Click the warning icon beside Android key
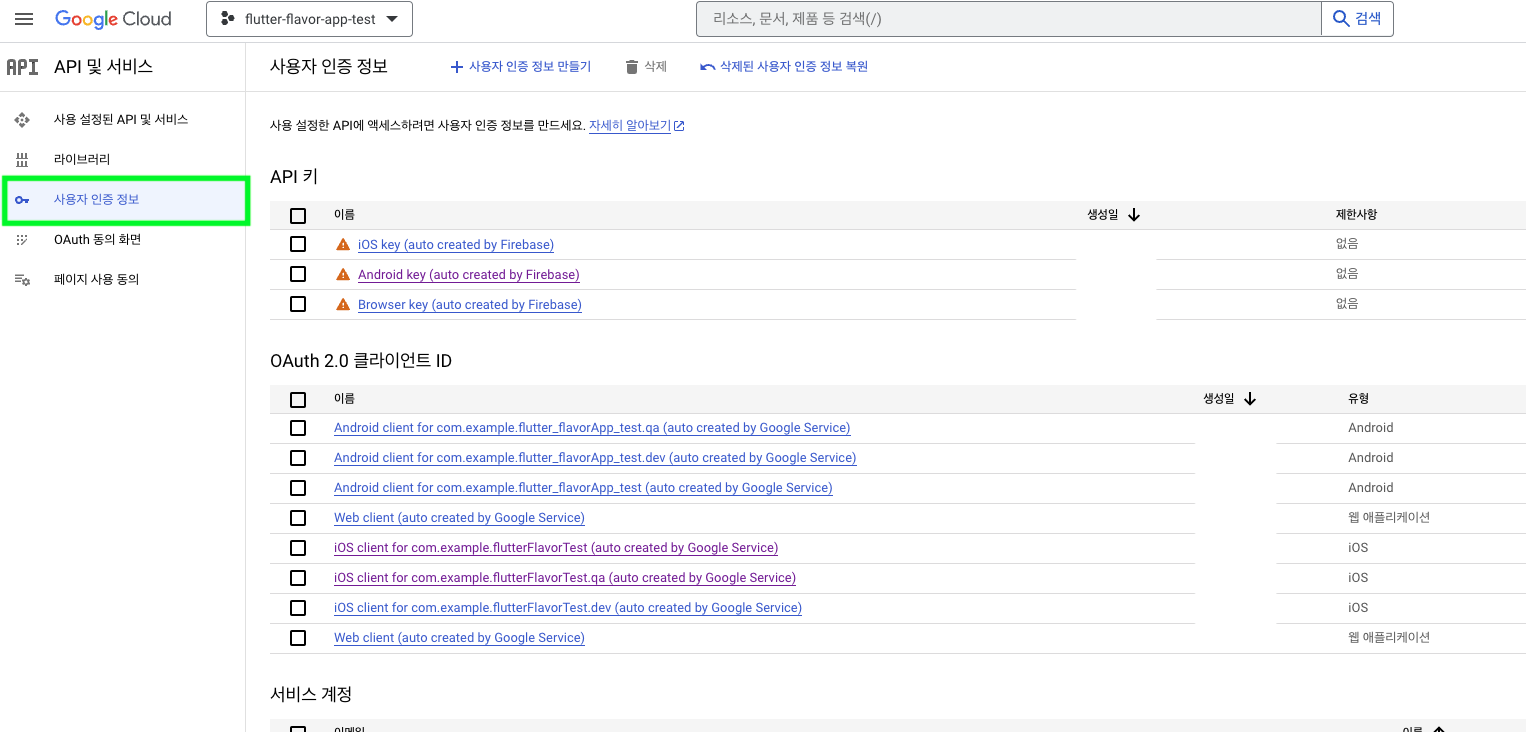This screenshot has height=732, width=1526. pos(343,274)
